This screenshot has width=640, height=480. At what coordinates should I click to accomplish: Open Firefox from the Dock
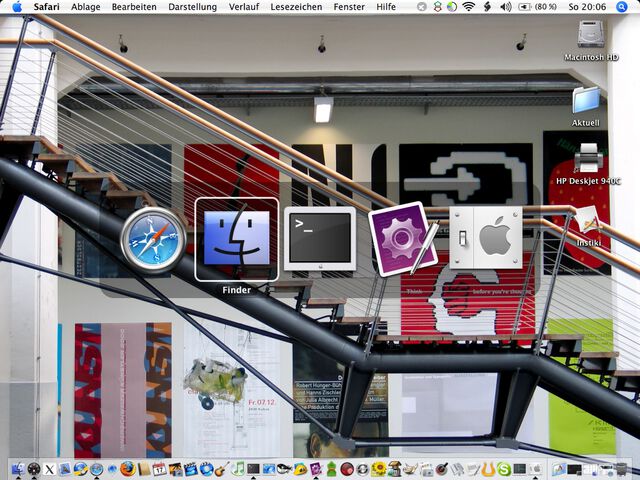tap(128, 469)
